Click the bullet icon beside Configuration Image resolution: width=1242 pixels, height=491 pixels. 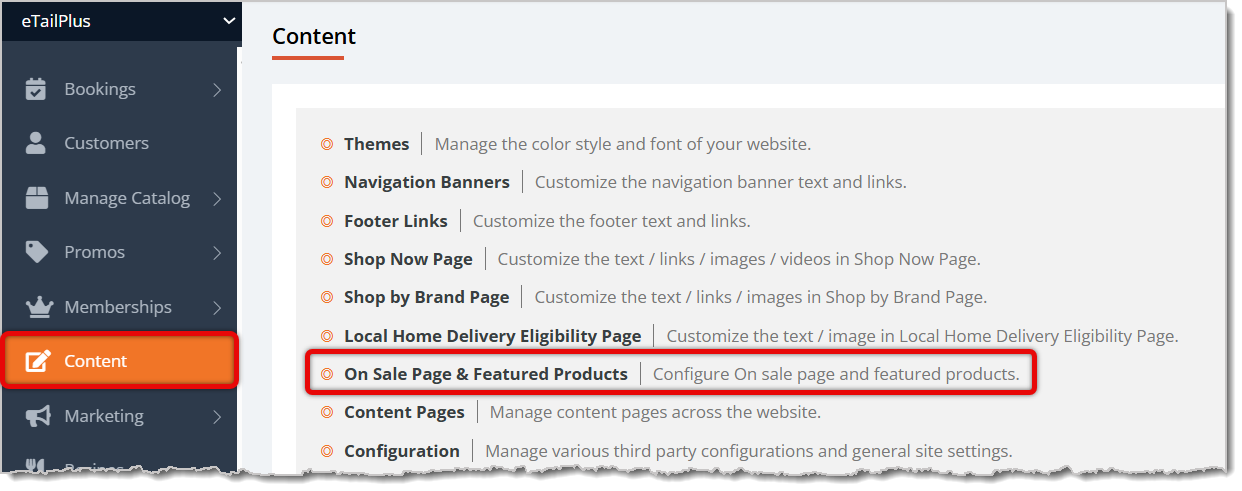point(327,451)
